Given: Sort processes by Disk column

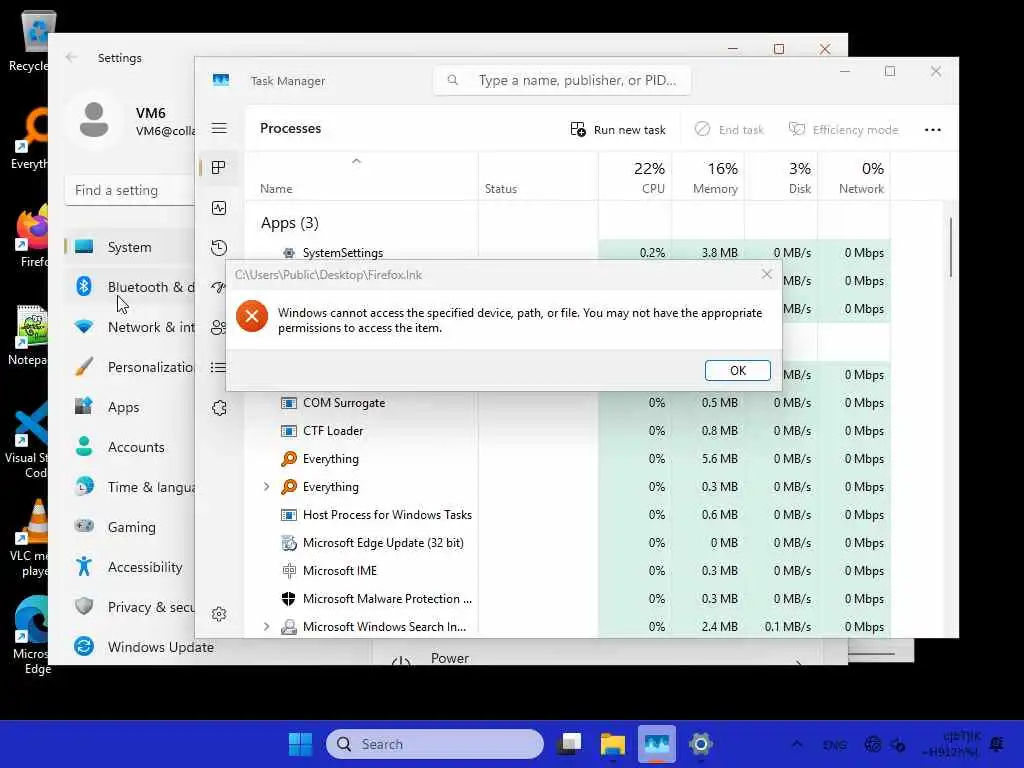Looking at the screenshot, I should (x=781, y=176).
